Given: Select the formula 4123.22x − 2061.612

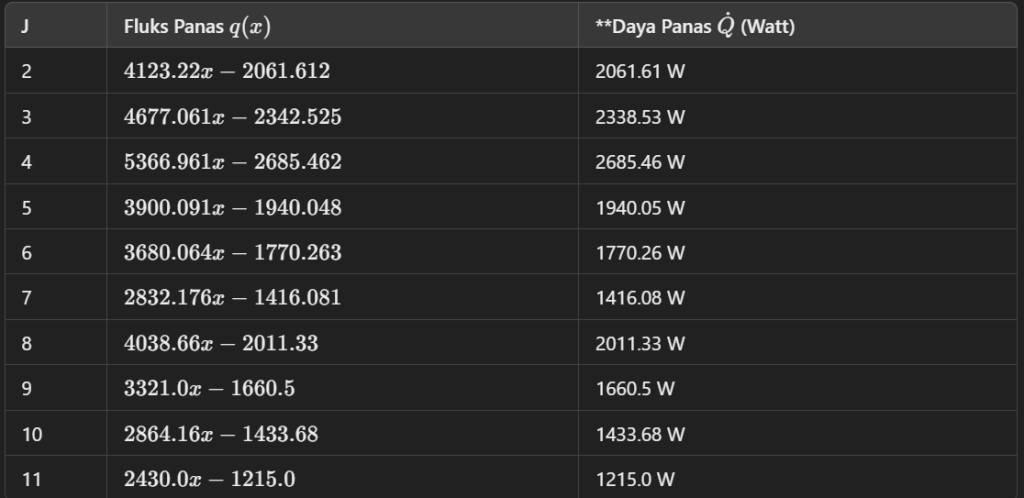Looking at the screenshot, I should tap(227, 71).
